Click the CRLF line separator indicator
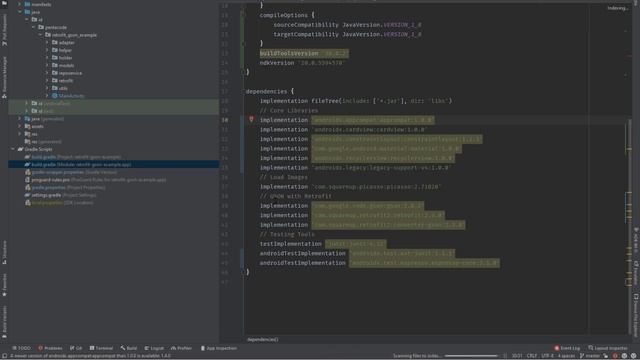Screen dimensions: 640x360 pos(532,356)
